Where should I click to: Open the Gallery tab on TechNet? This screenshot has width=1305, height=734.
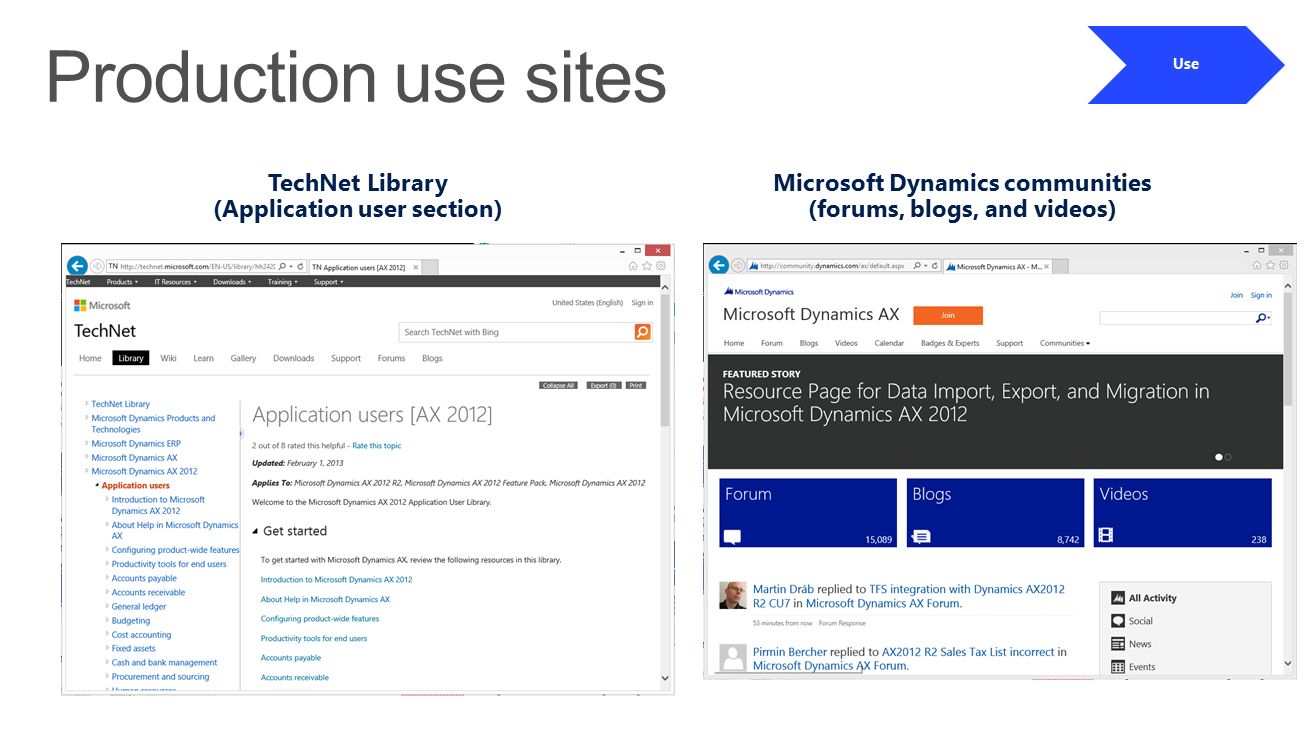pos(243,358)
